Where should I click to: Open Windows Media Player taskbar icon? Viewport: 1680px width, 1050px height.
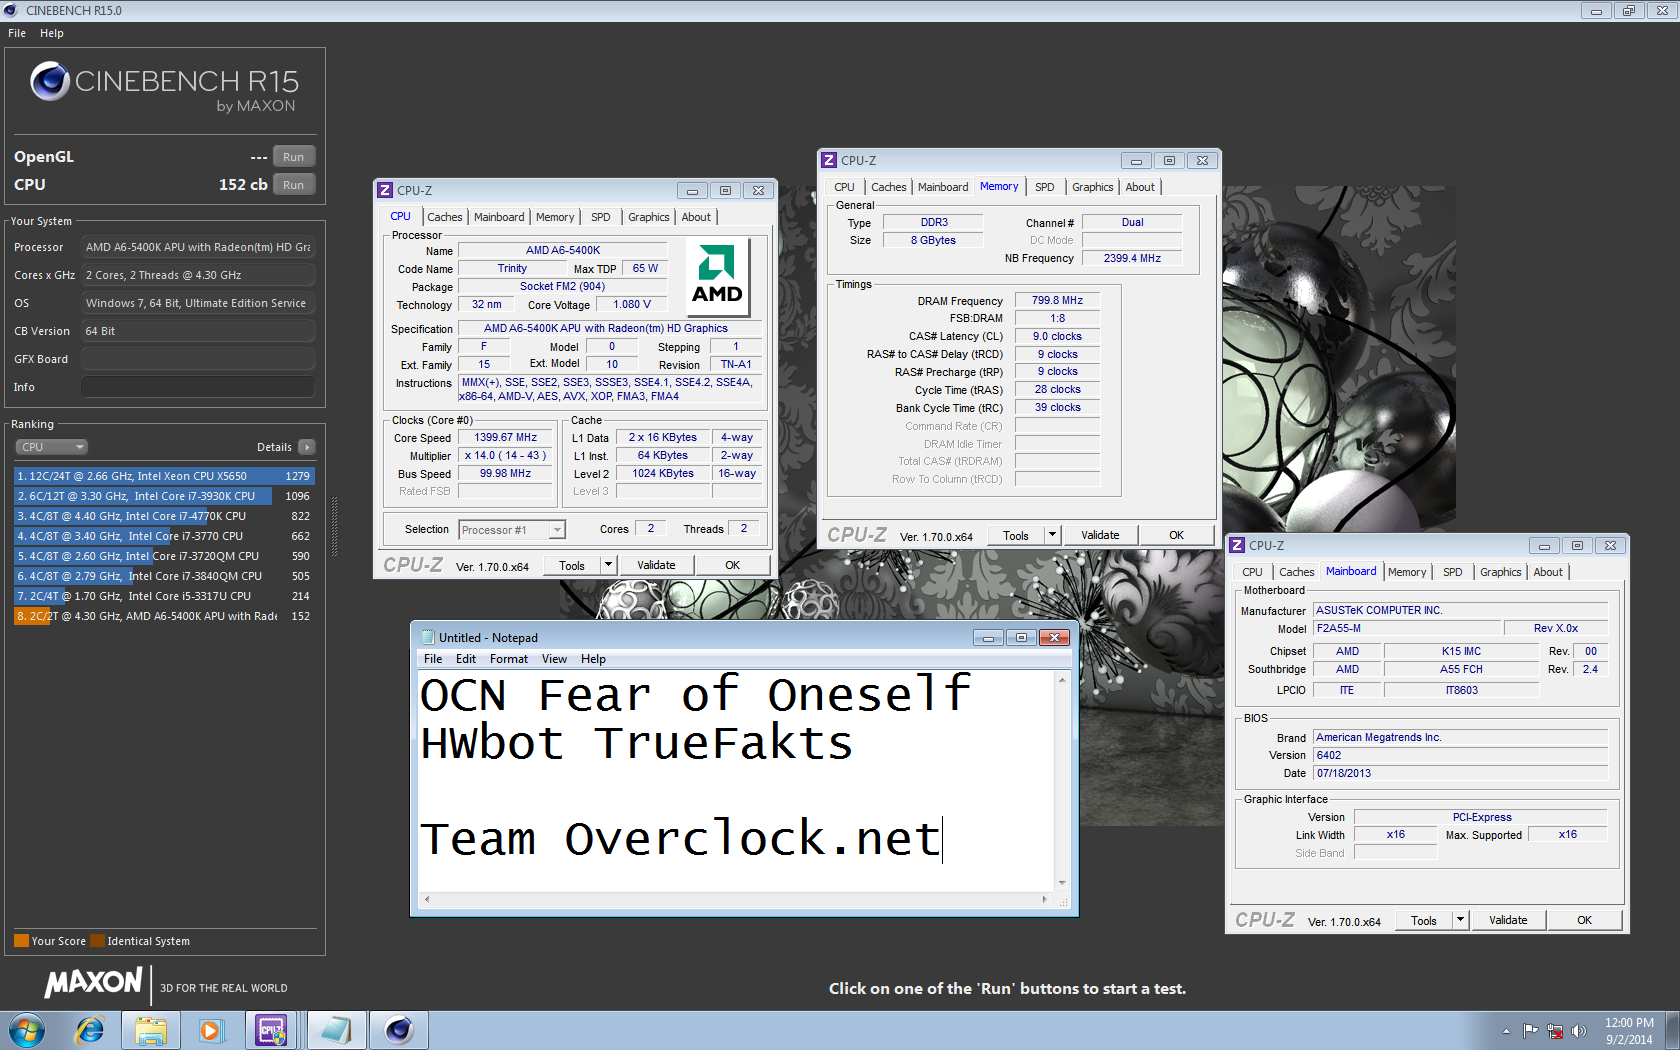(210, 1030)
